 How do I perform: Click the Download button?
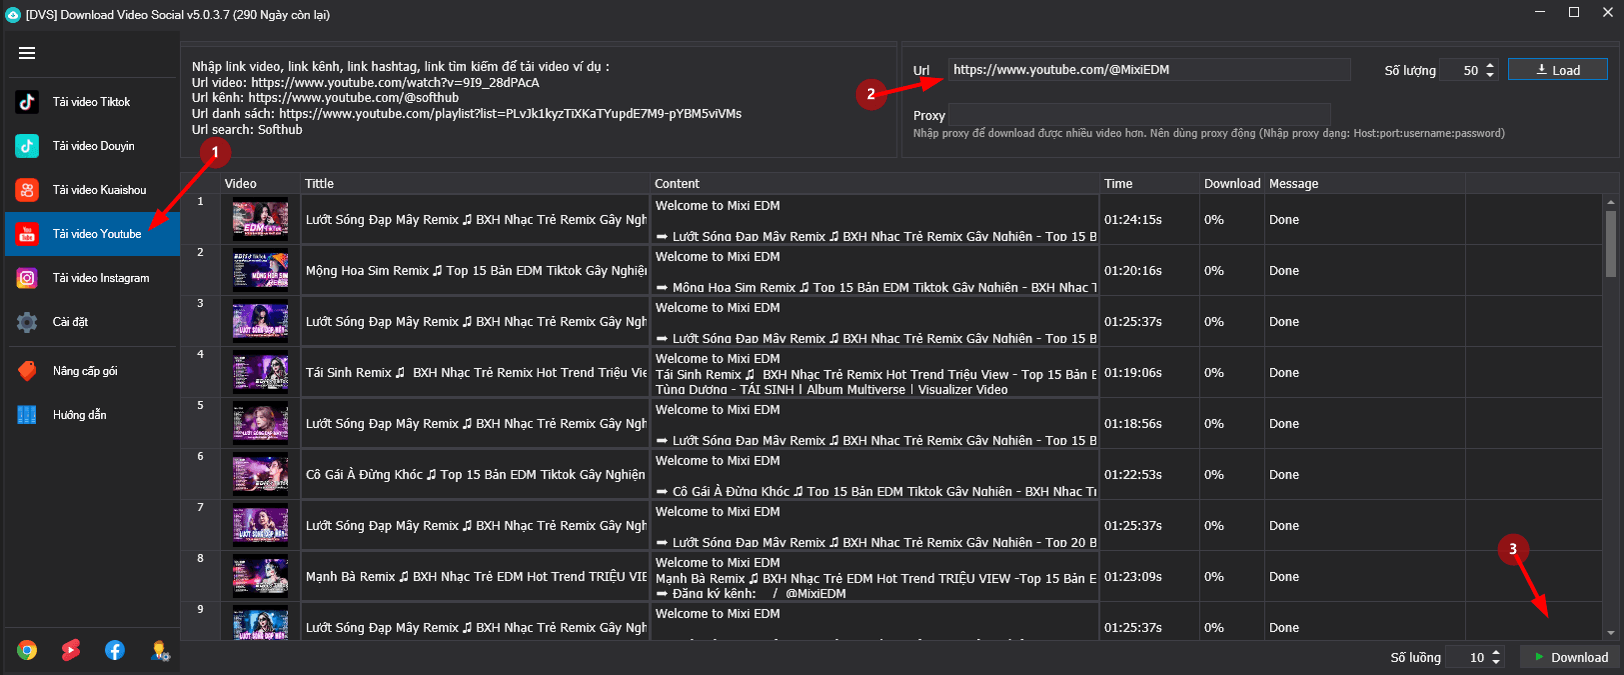click(1569, 657)
